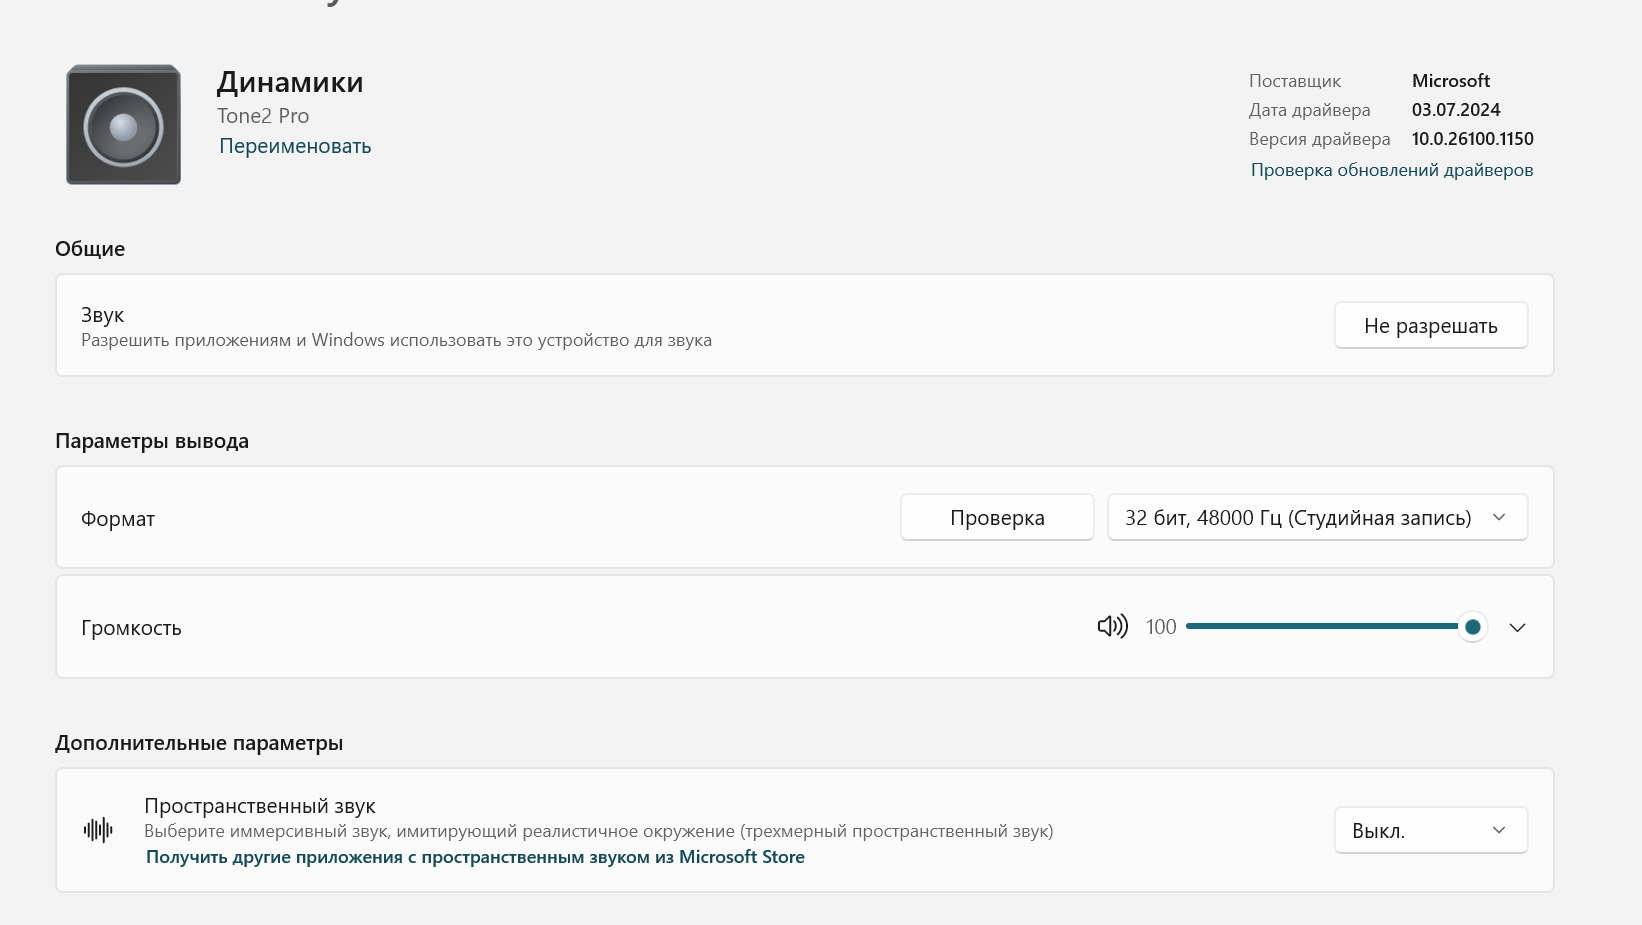Open the audio format dropdown

coord(1317,518)
